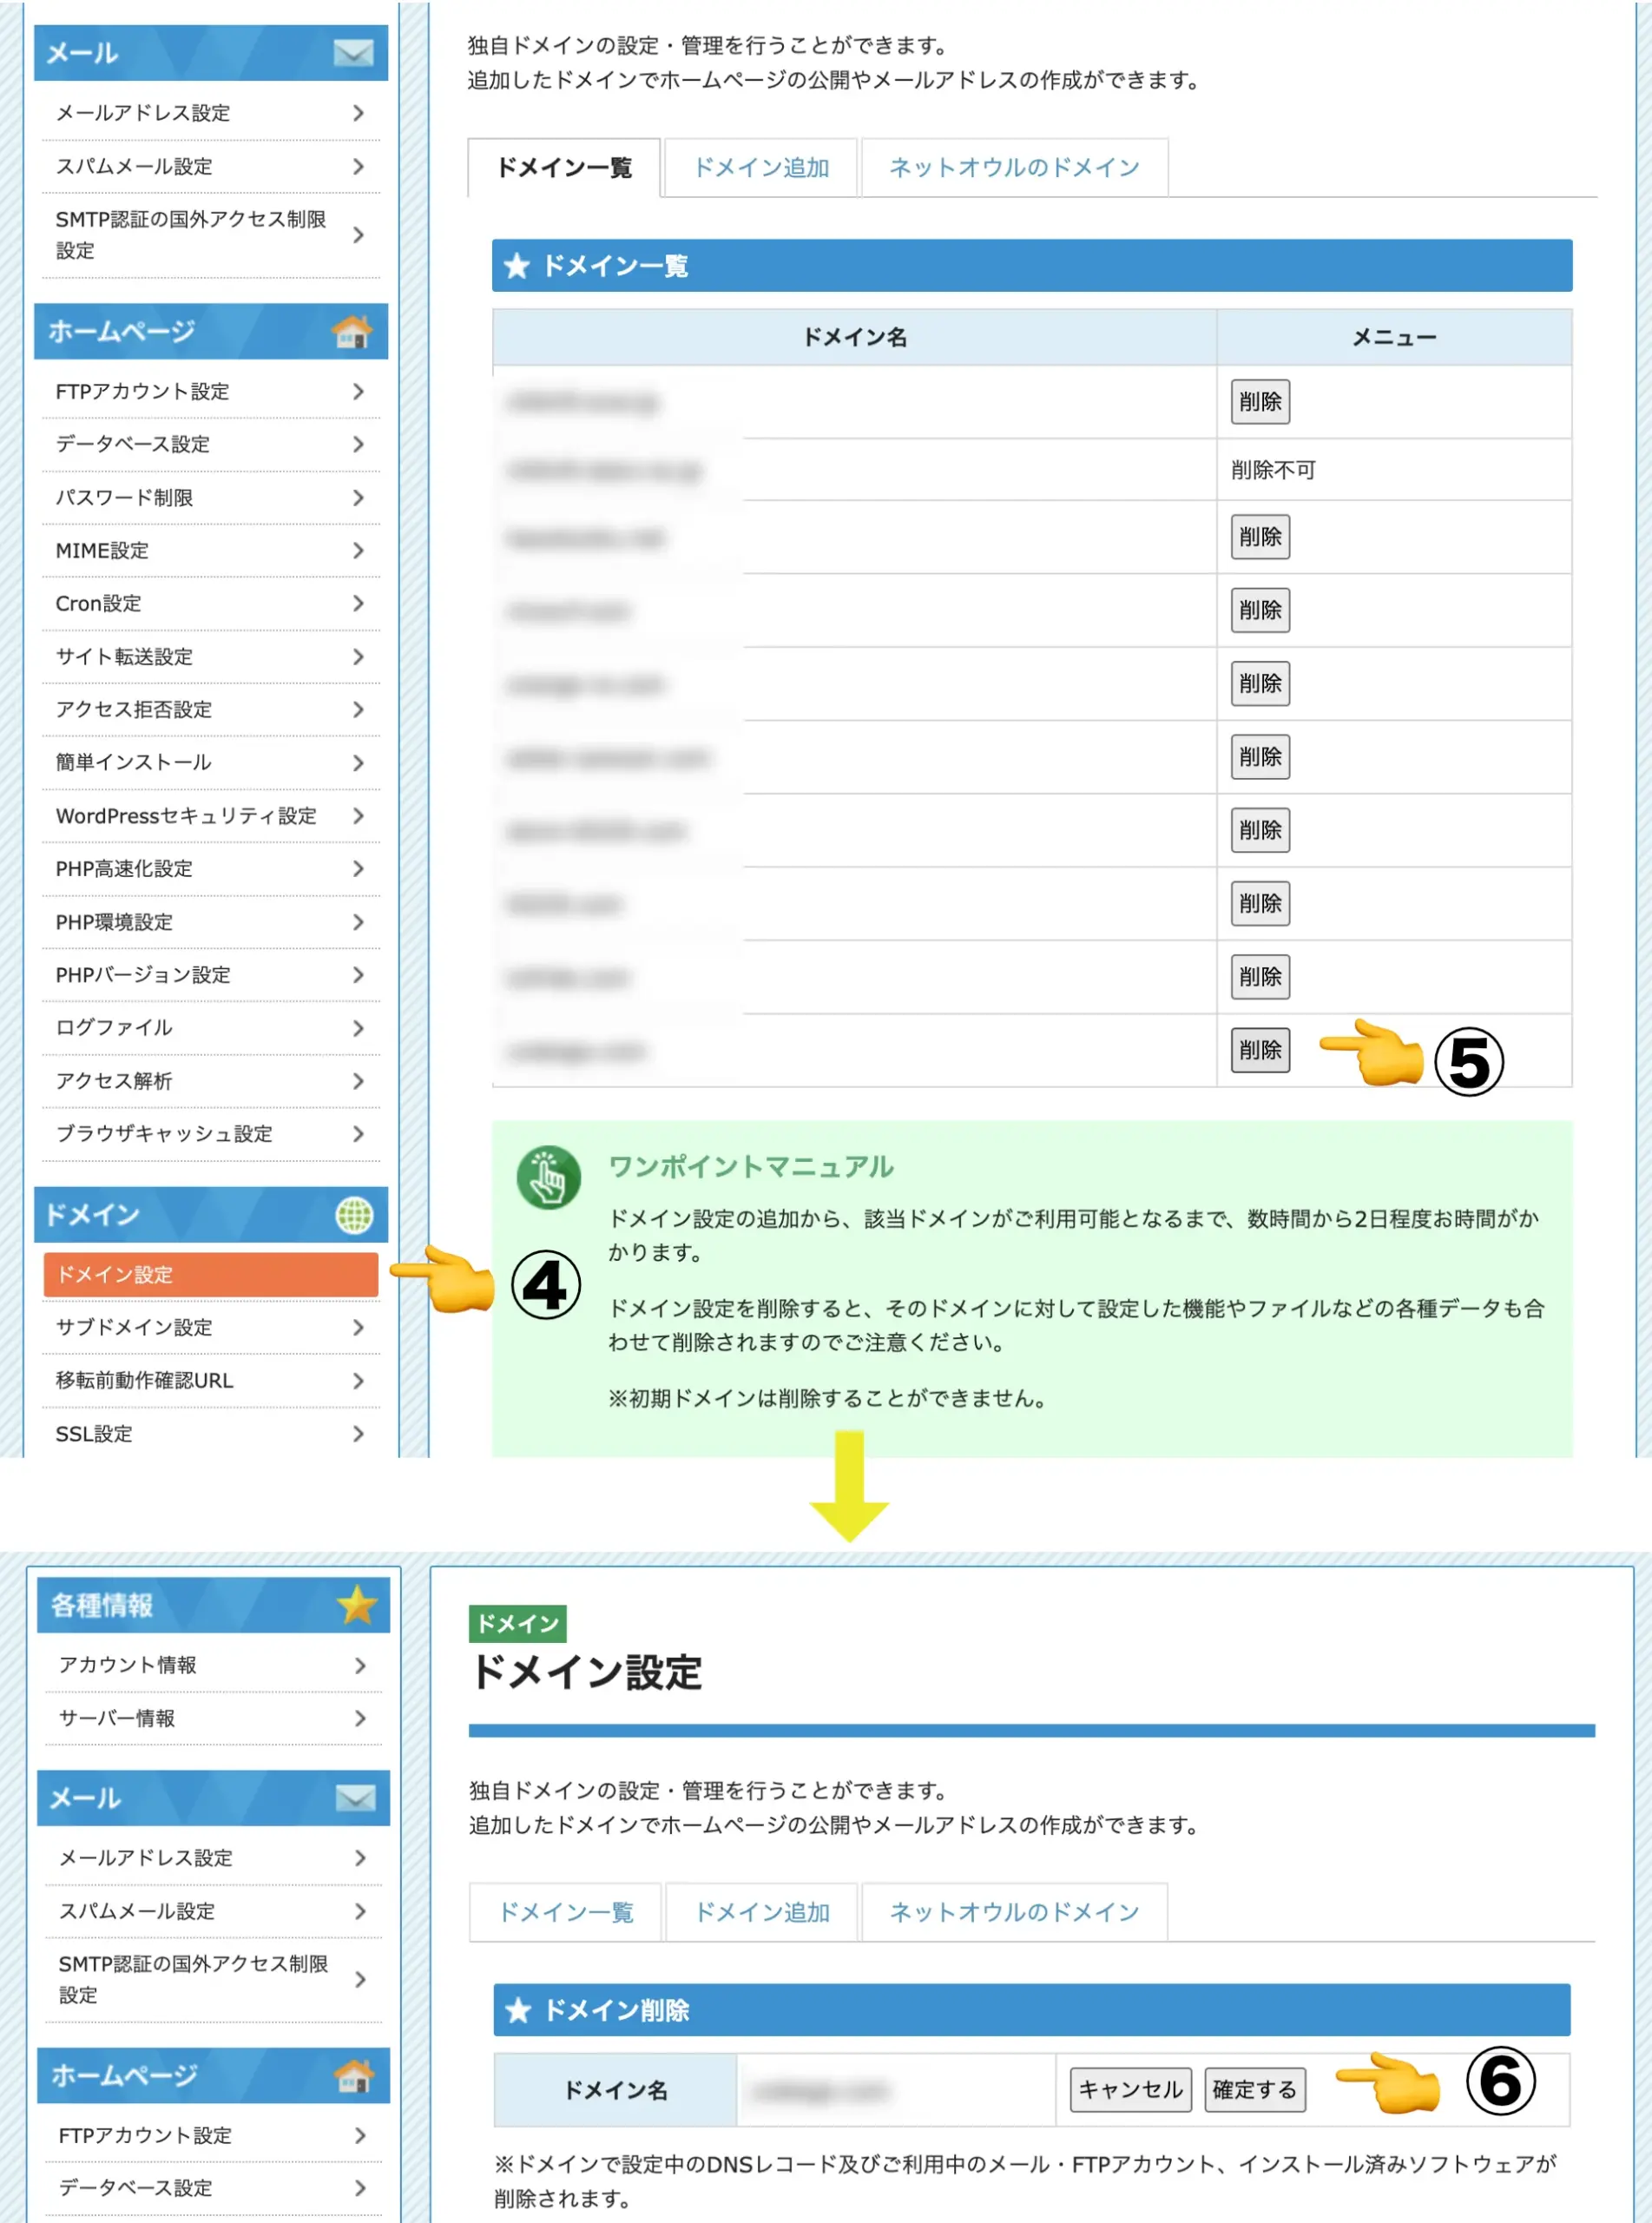Click the globe icon on the ドメイン header
Image resolution: width=1652 pixels, height=2223 pixels.
coord(356,1214)
